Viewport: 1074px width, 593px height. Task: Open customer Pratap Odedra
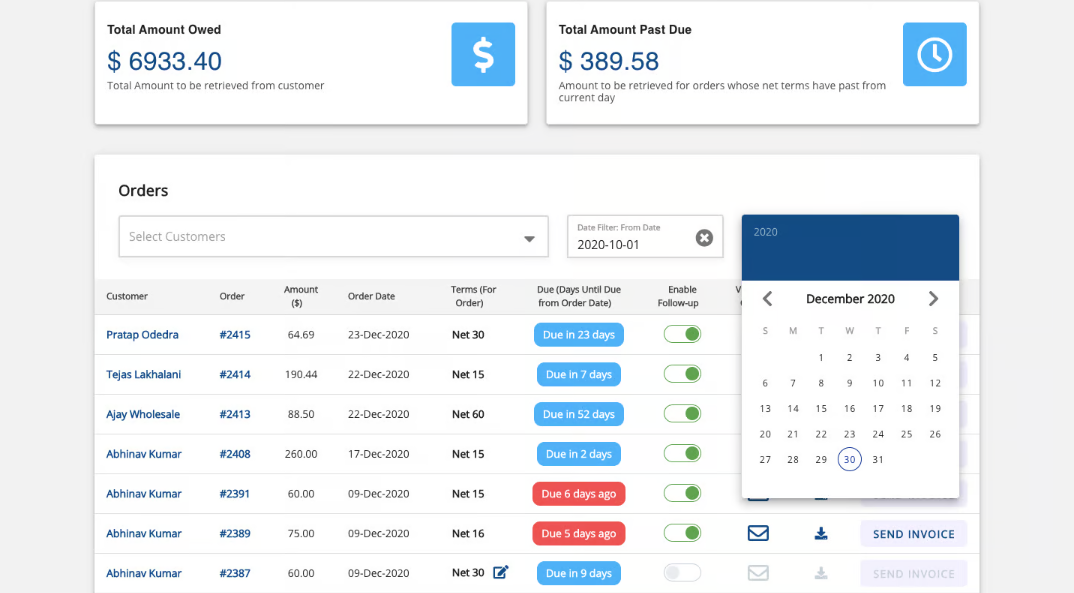[x=142, y=335]
